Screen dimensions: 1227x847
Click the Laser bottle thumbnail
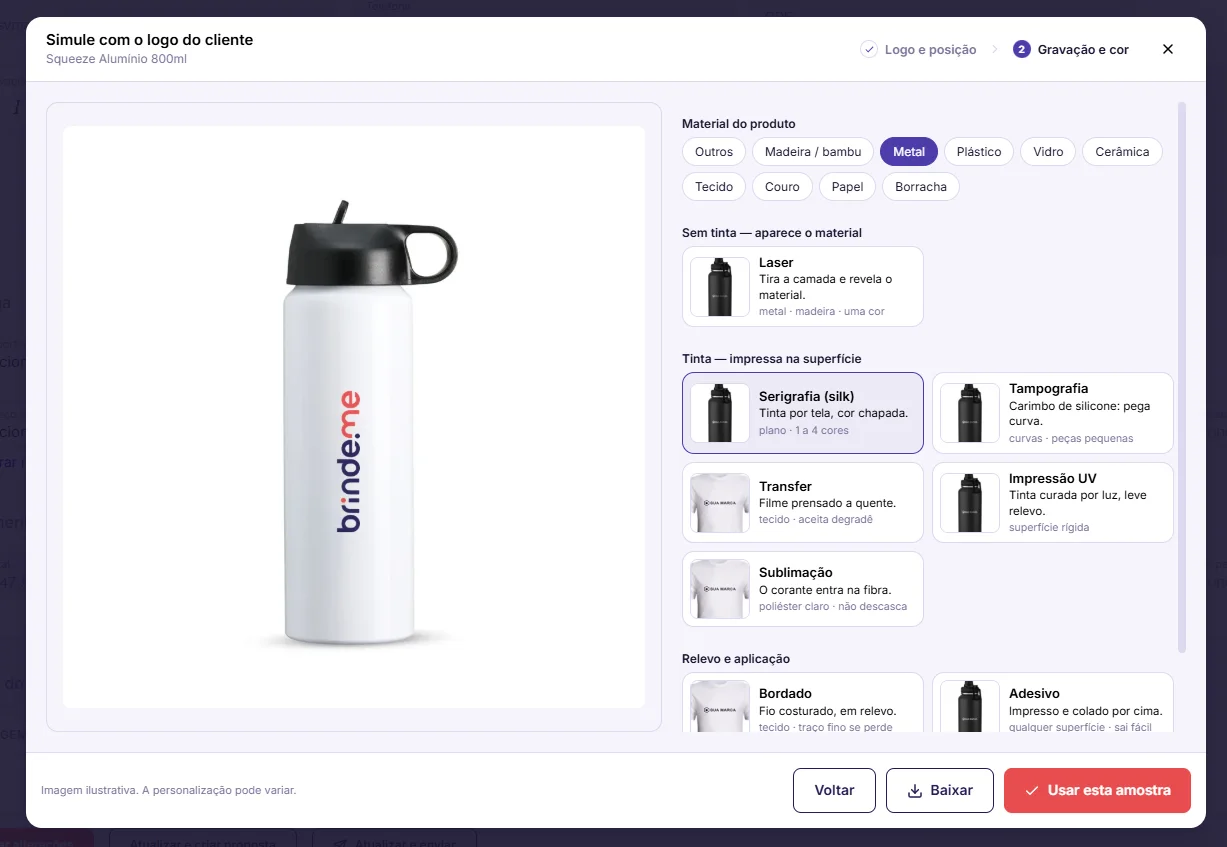tap(720, 287)
